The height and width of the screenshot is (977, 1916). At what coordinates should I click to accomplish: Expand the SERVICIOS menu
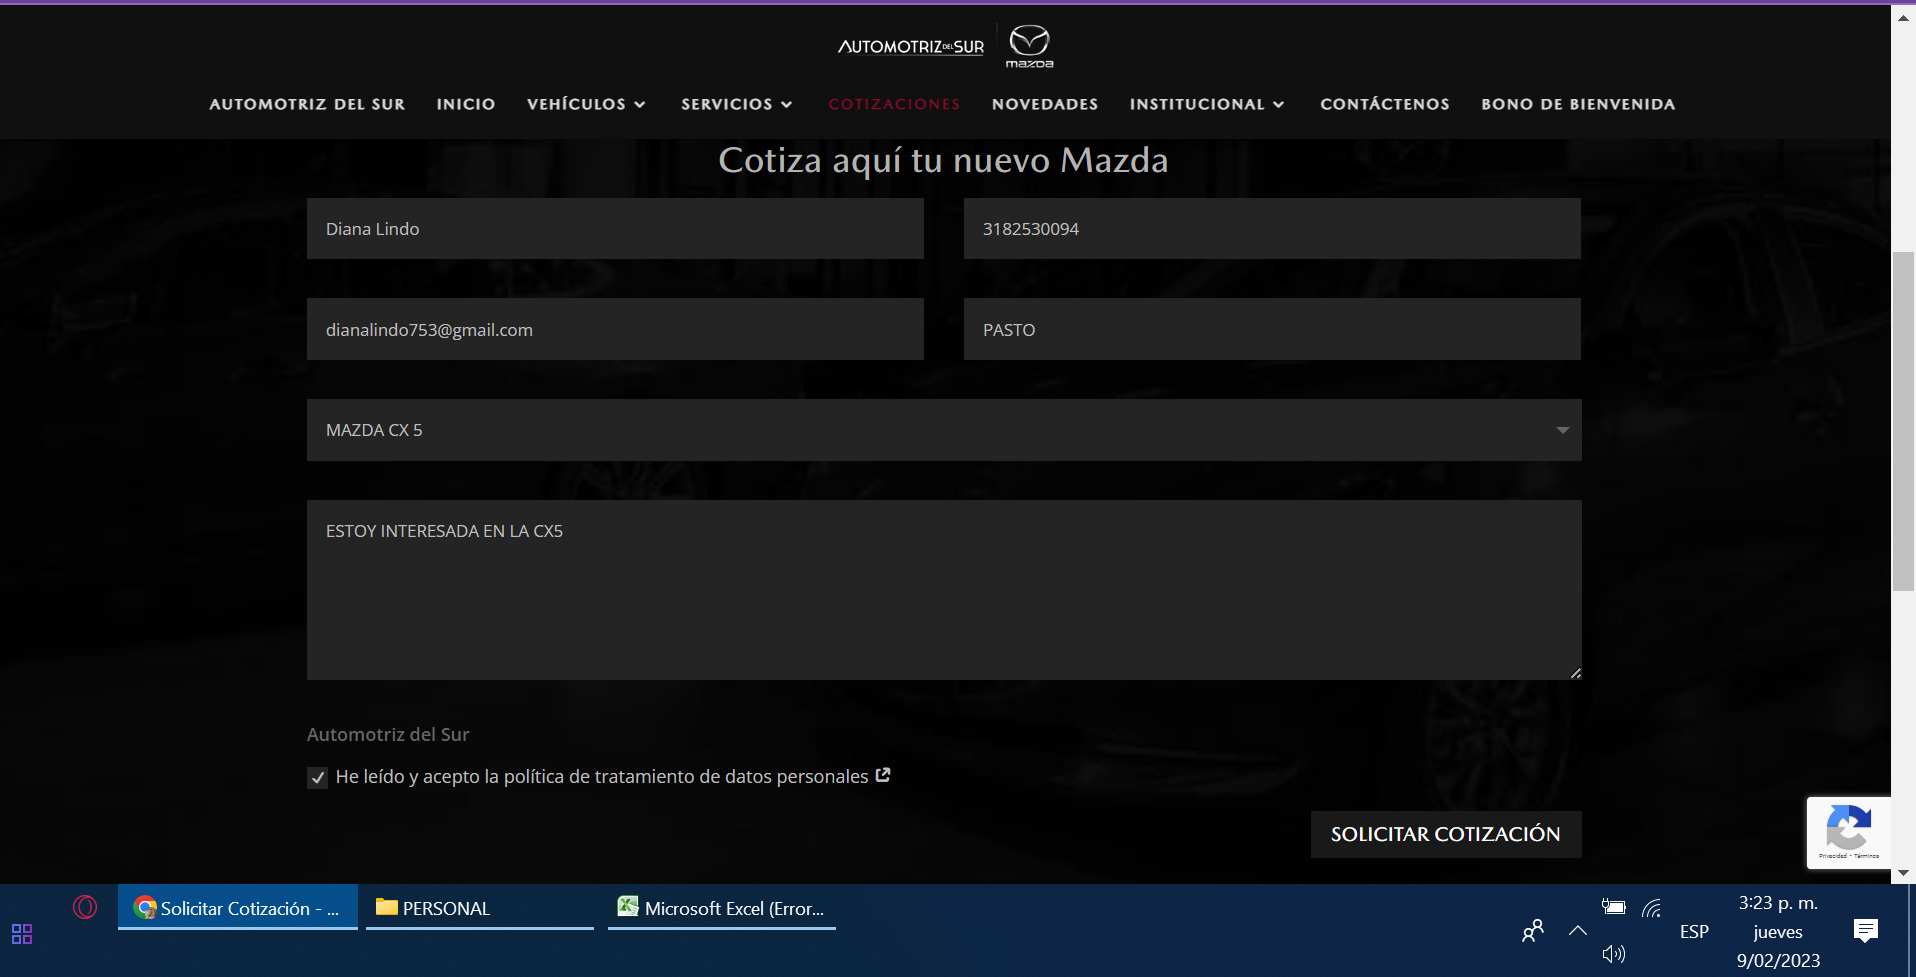[736, 104]
